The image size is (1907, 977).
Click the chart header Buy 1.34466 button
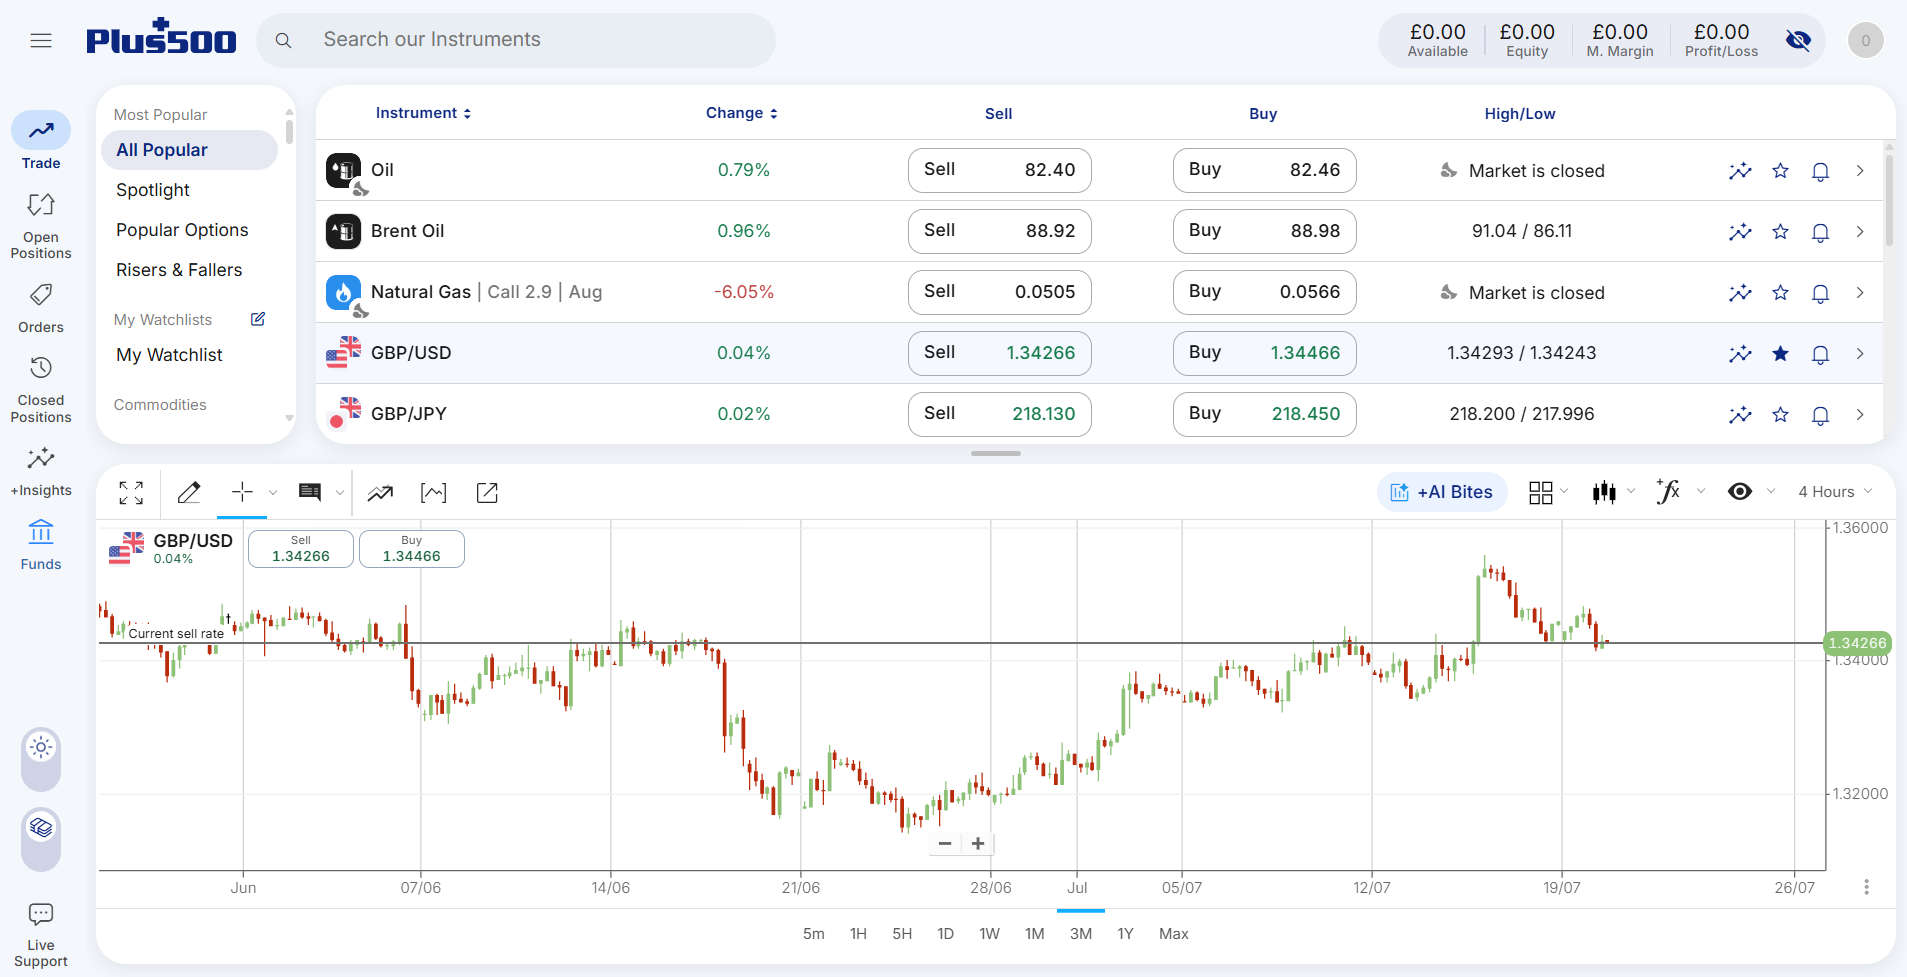412,549
